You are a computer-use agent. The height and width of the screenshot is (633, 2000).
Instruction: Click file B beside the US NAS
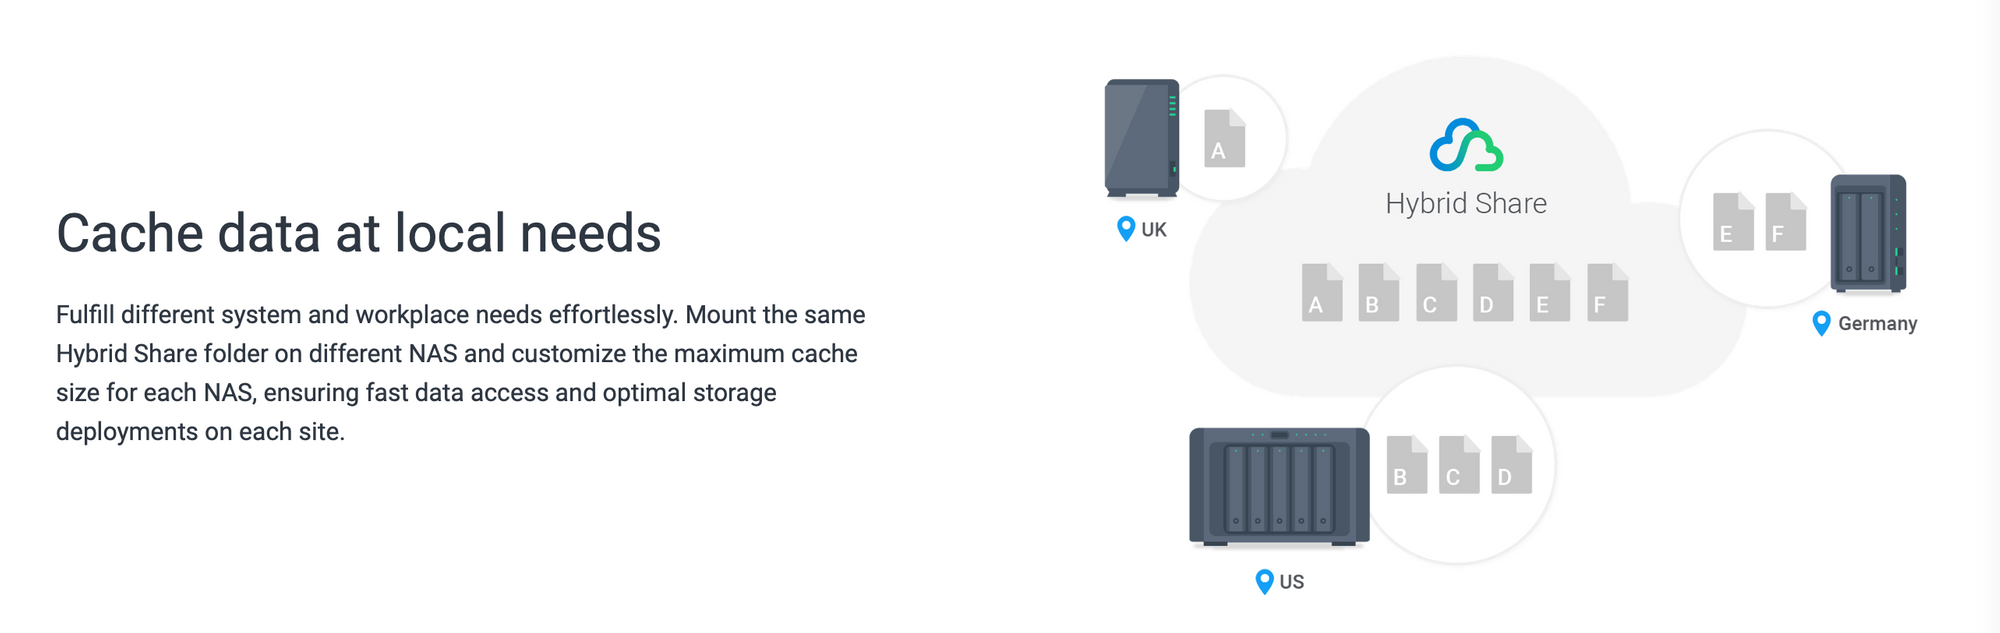1407,464
